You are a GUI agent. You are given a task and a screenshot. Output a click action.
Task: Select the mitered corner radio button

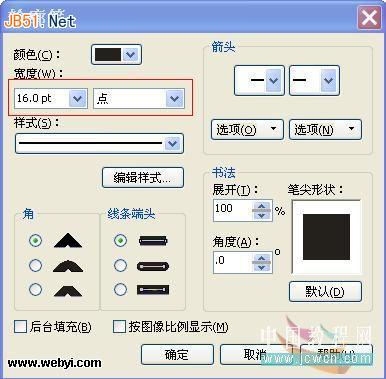click(35, 240)
